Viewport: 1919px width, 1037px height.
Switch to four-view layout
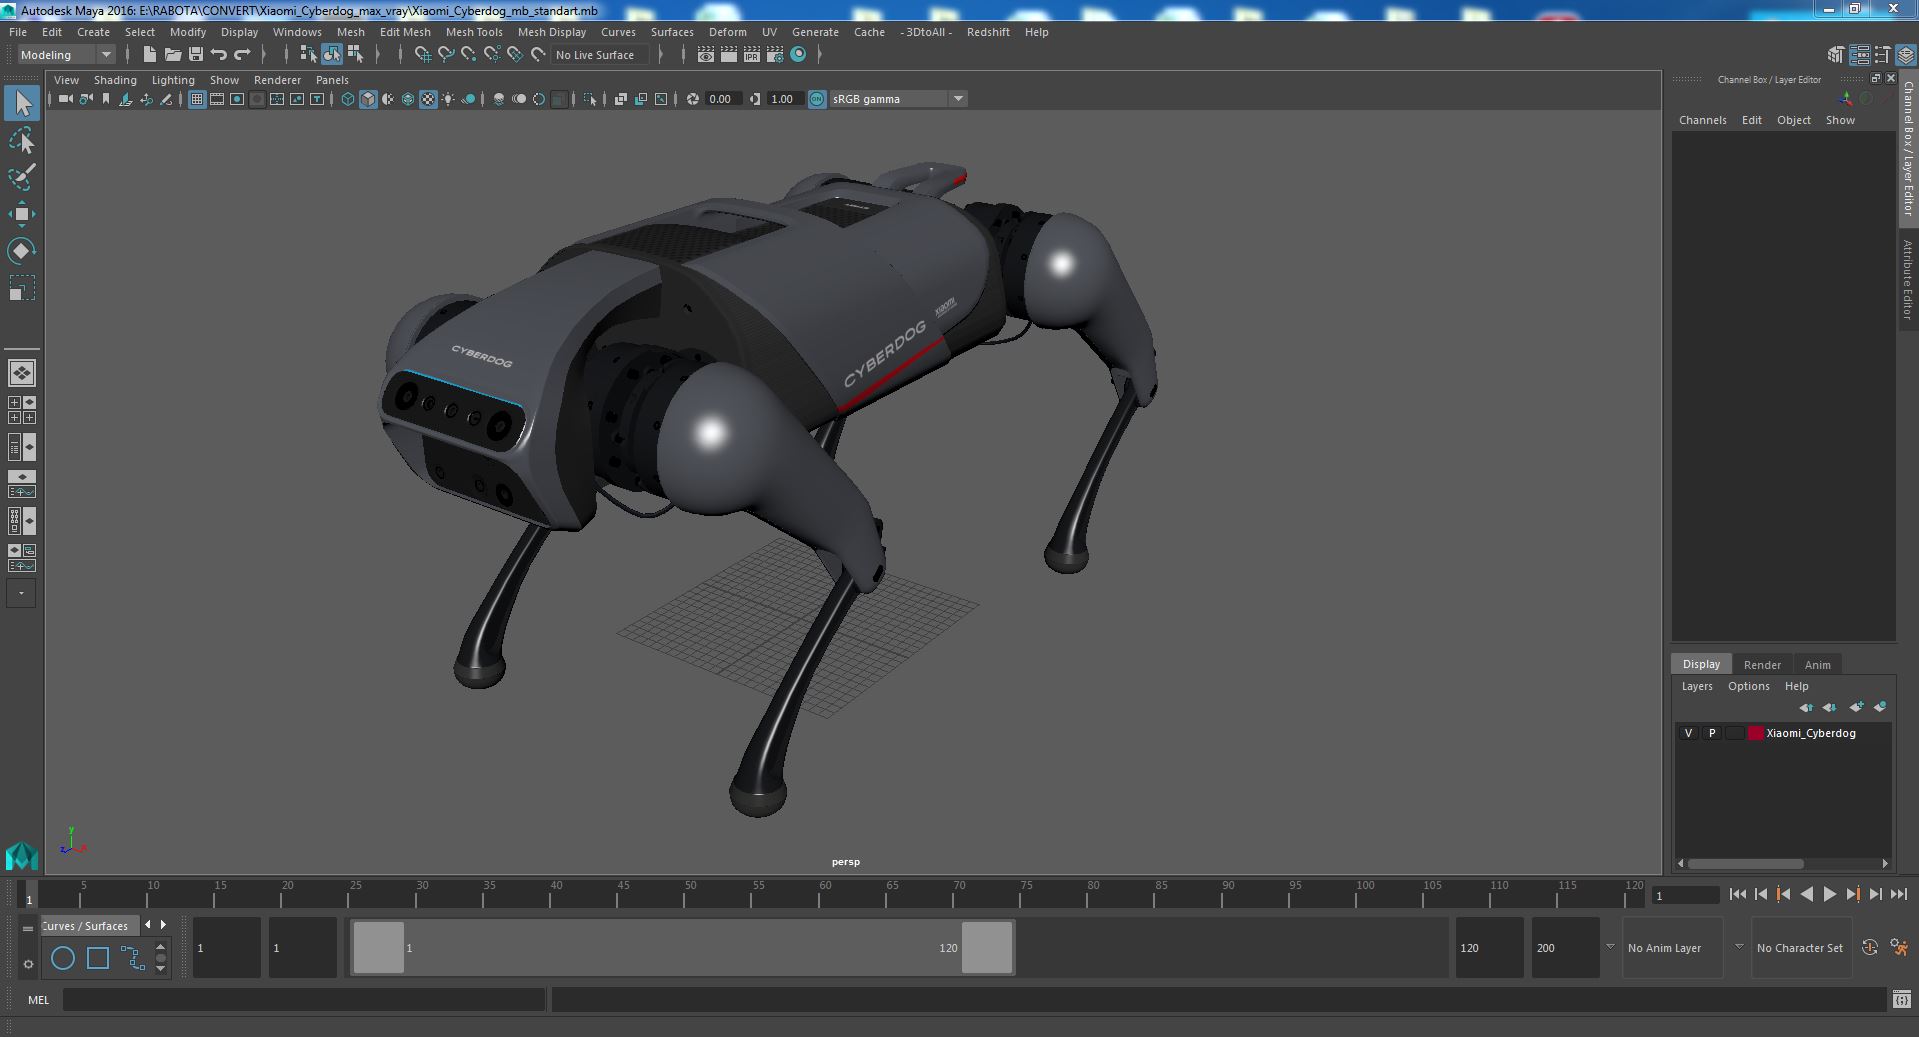(22, 410)
